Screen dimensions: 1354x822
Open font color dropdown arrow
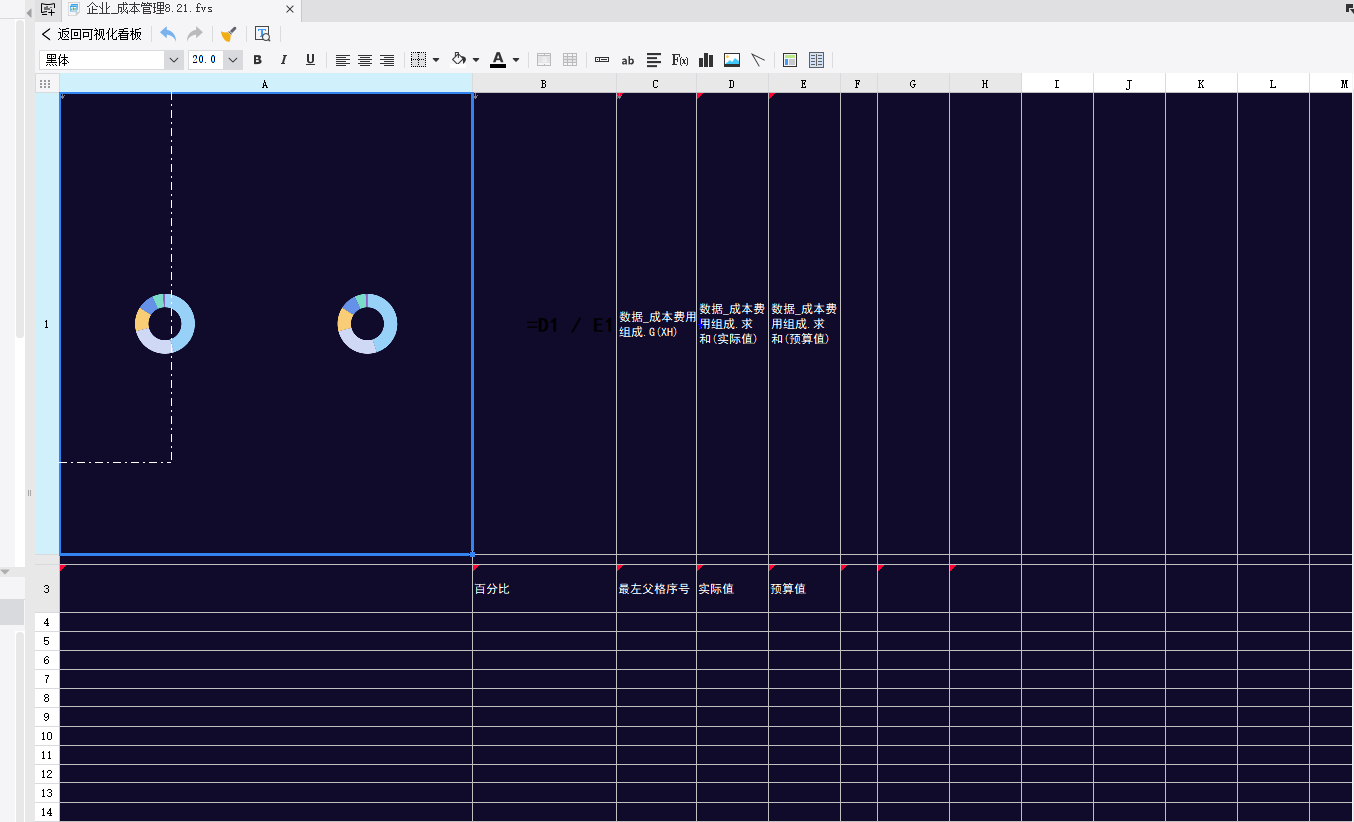click(x=516, y=60)
